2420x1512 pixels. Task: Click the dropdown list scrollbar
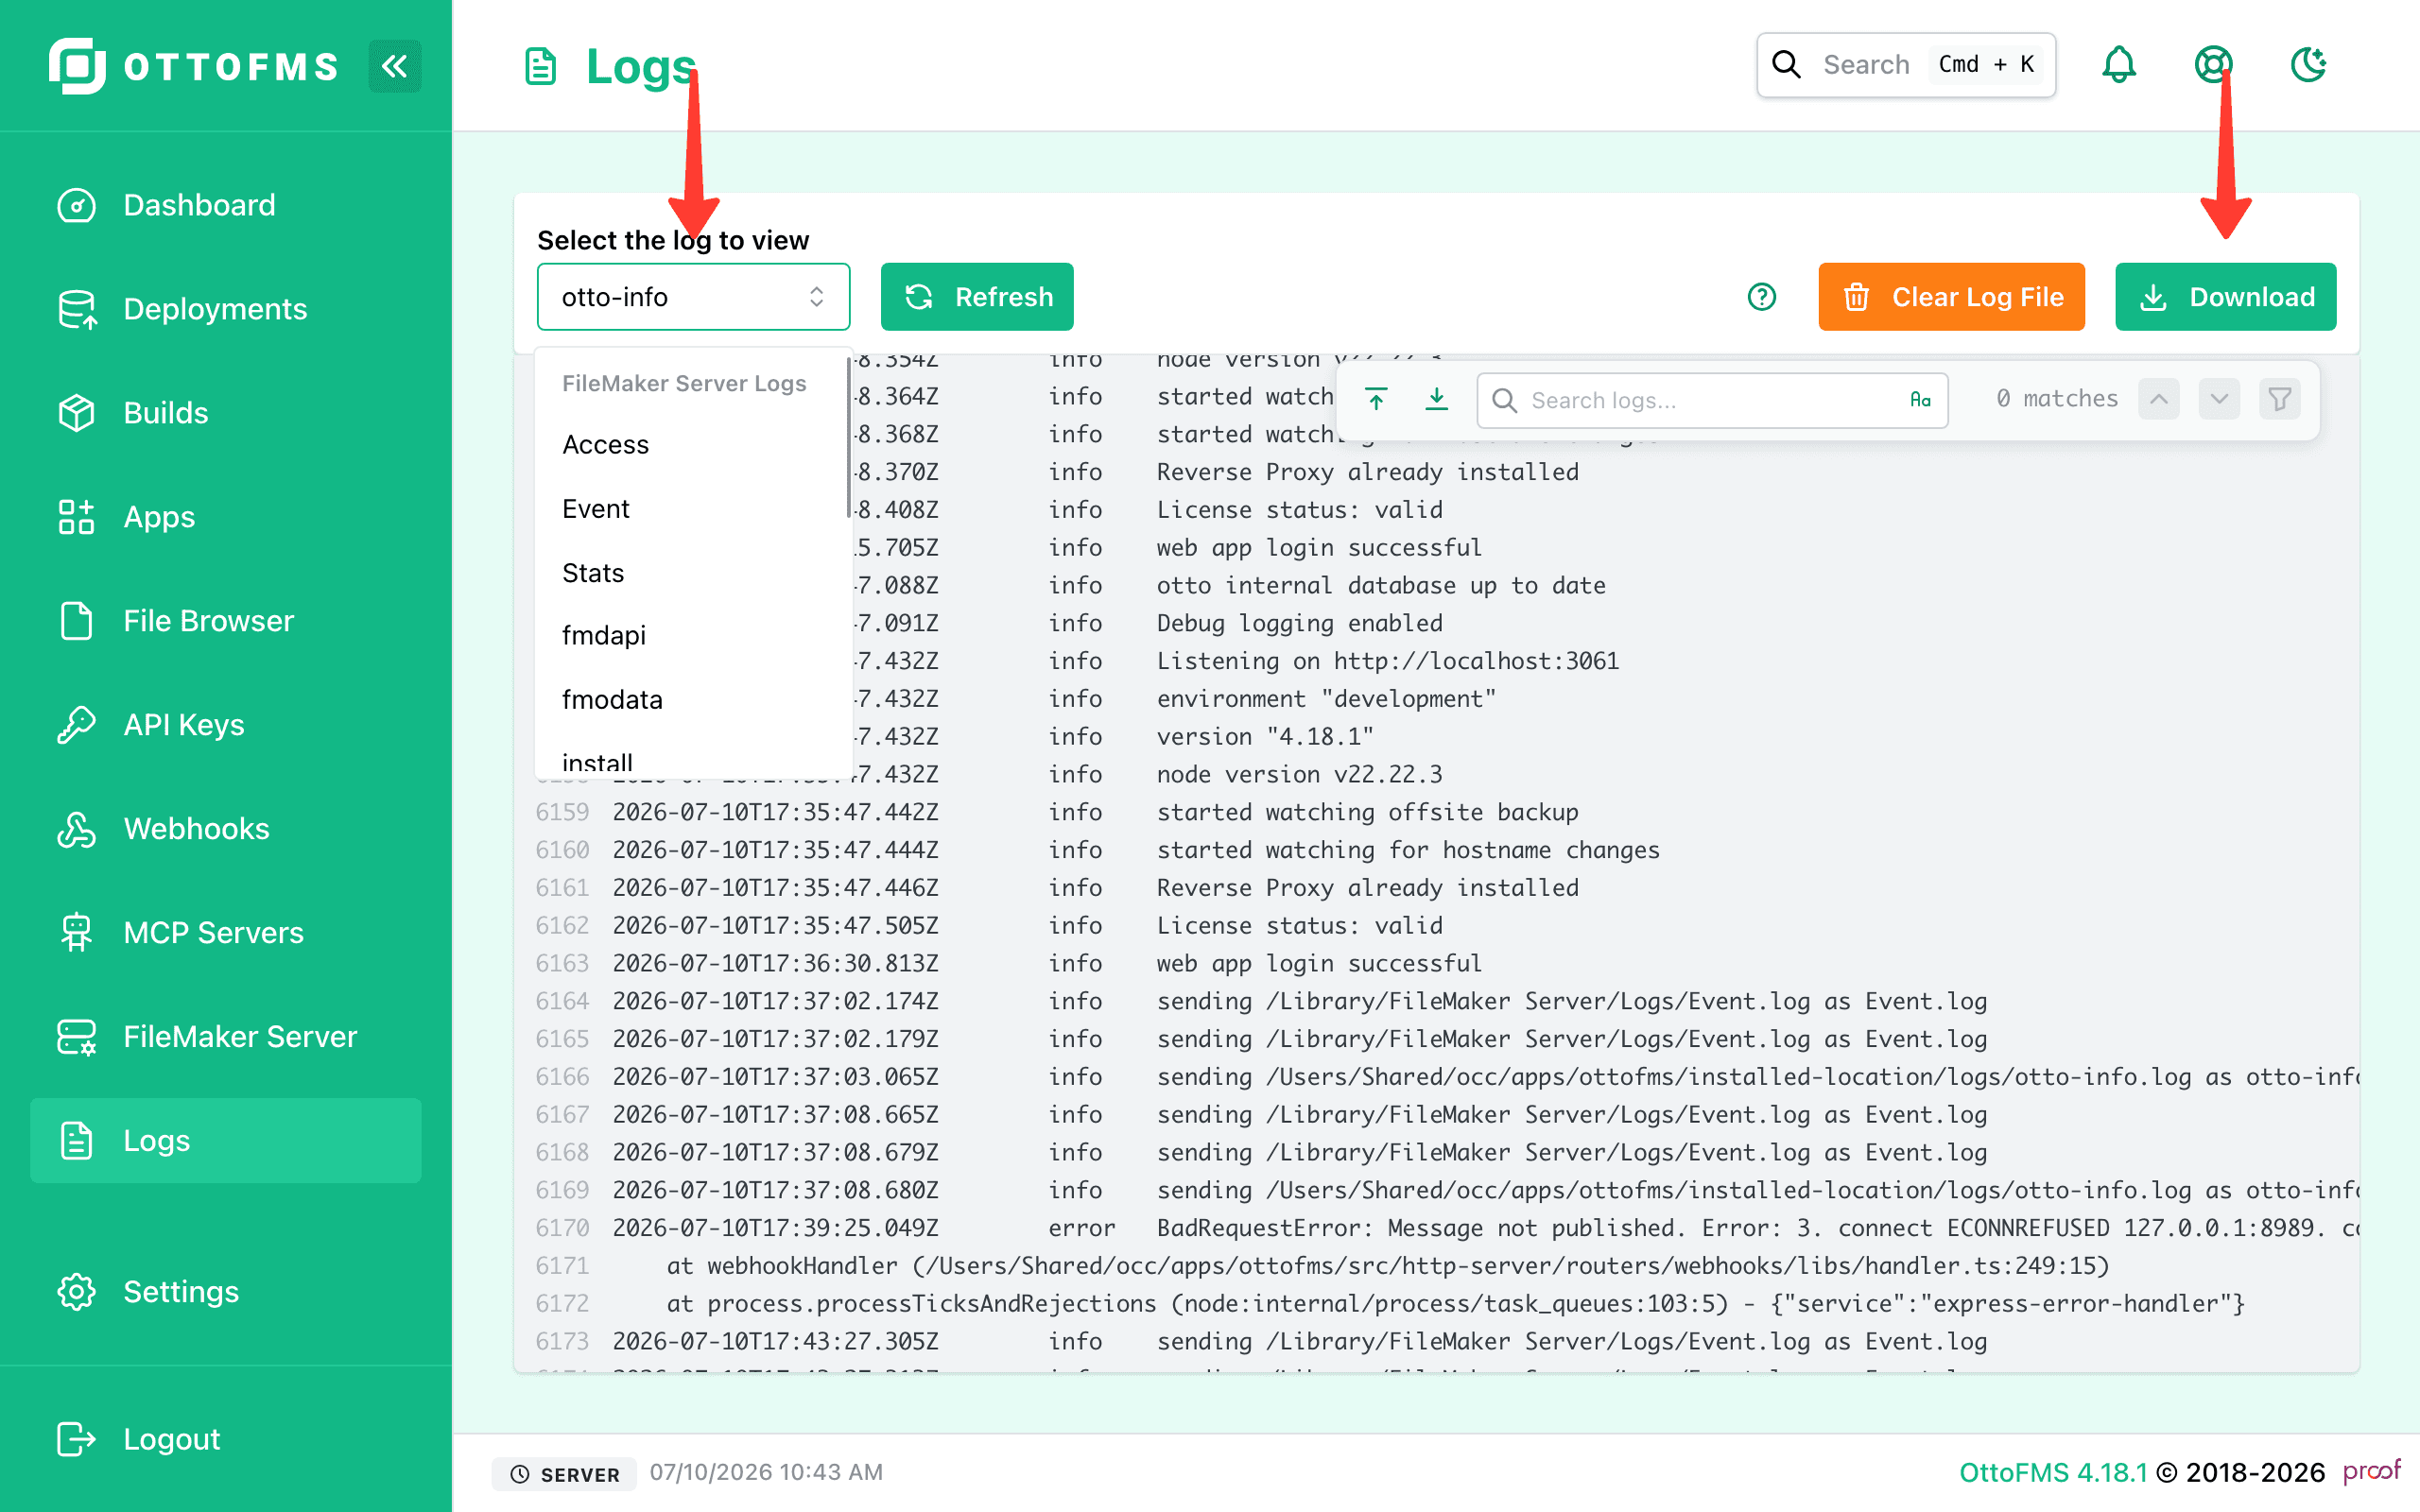coord(848,438)
